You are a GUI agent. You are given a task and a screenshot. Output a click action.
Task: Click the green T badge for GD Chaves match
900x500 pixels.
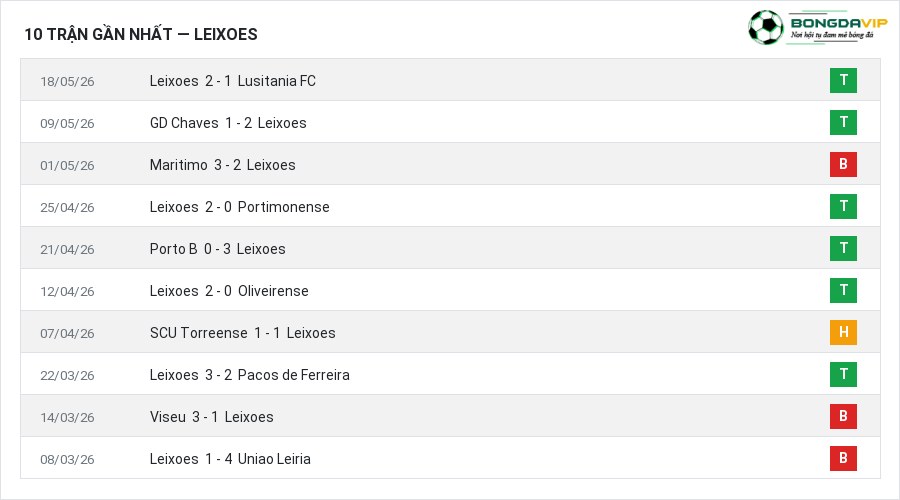tap(843, 122)
